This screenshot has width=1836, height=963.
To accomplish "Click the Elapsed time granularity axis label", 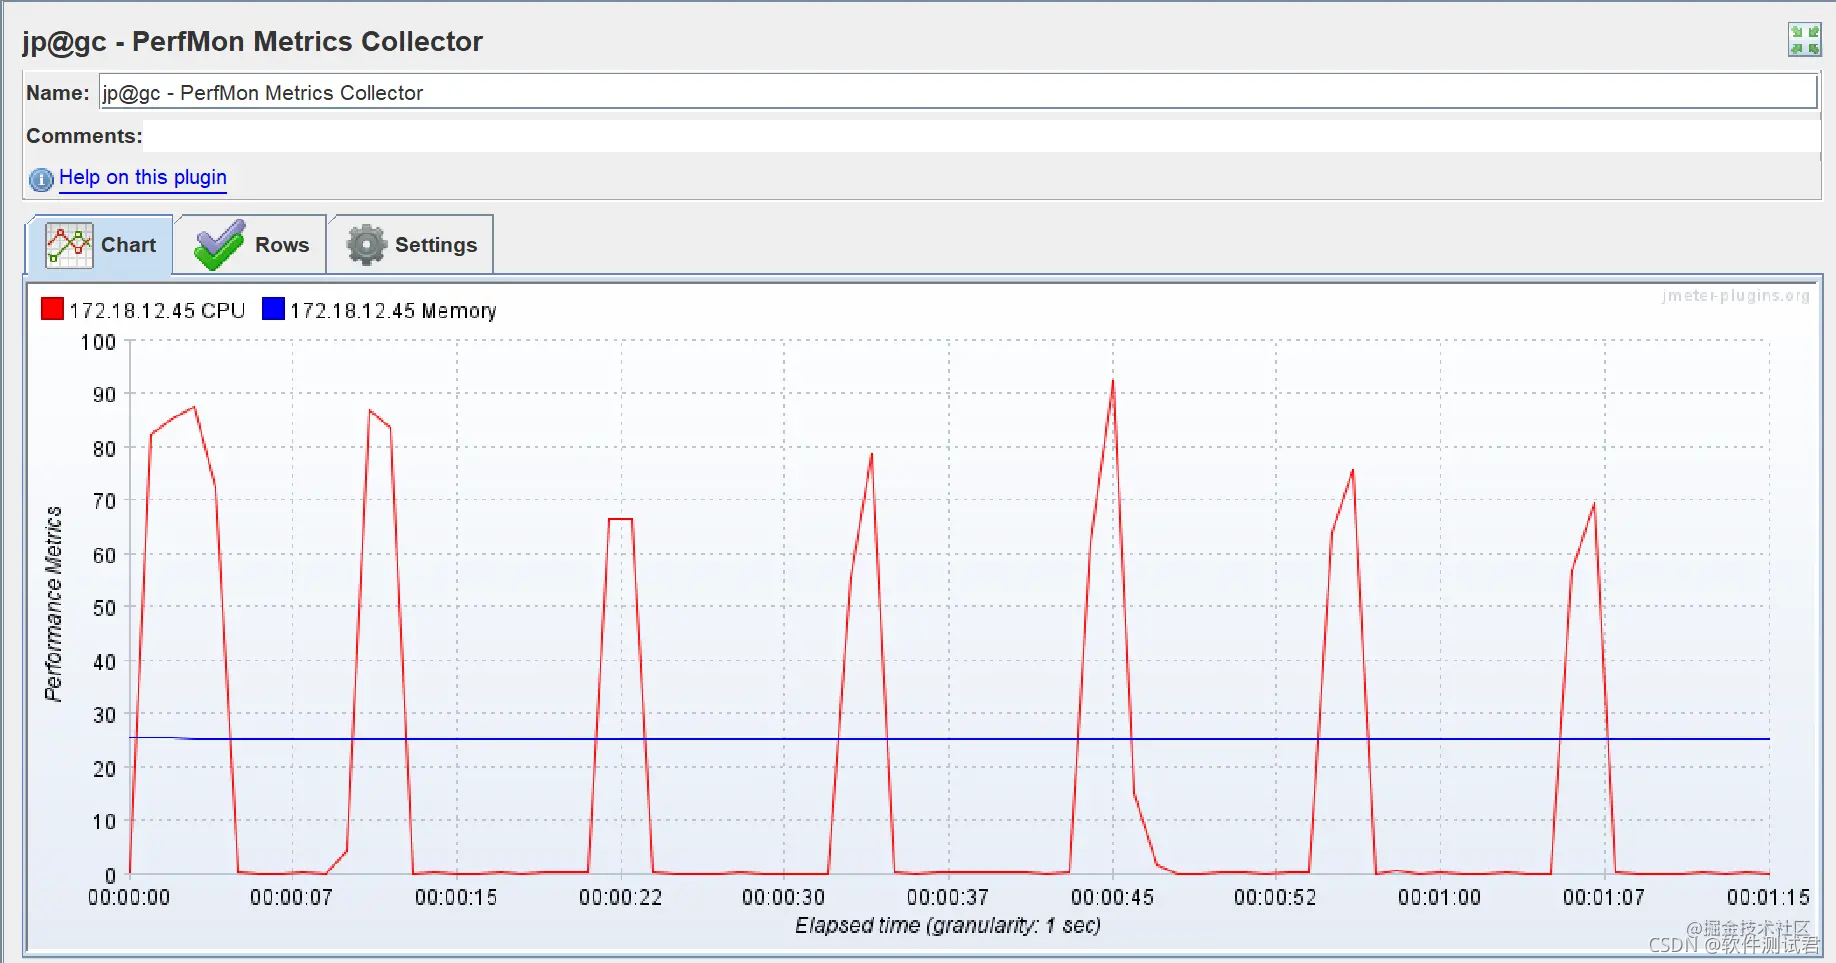I will pyautogui.click(x=948, y=925).
